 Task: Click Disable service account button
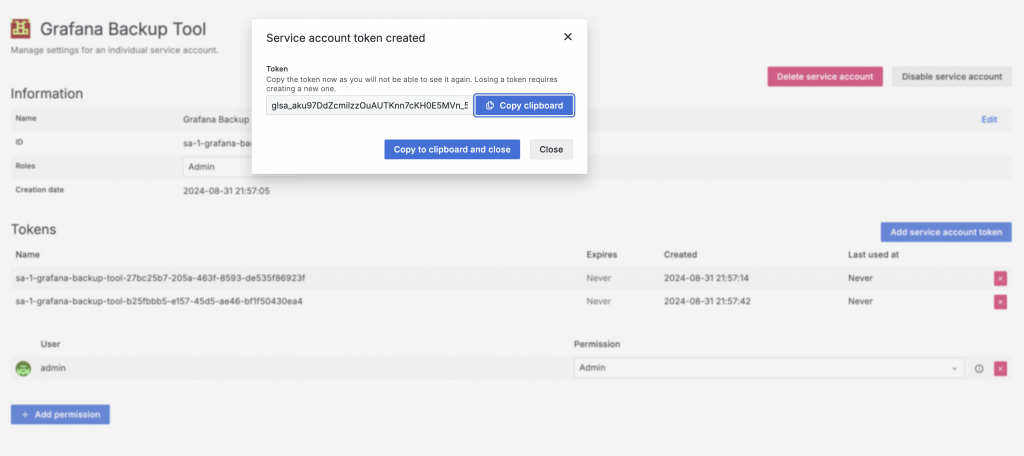pos(952,76)
